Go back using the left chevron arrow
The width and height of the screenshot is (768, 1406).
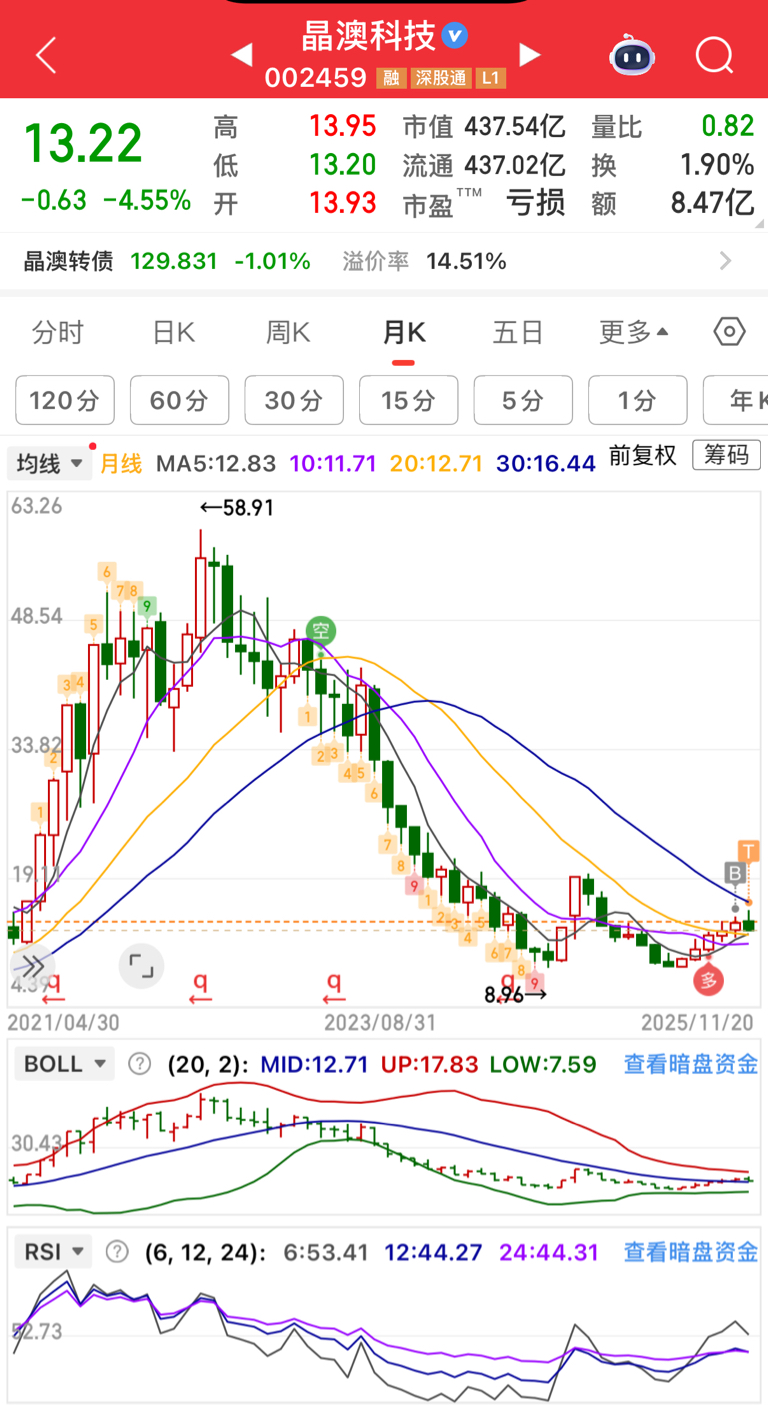tap(46, 55)
